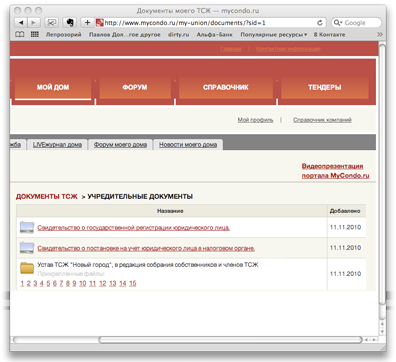Click the Safari forward arrow button

click(33, 23)
